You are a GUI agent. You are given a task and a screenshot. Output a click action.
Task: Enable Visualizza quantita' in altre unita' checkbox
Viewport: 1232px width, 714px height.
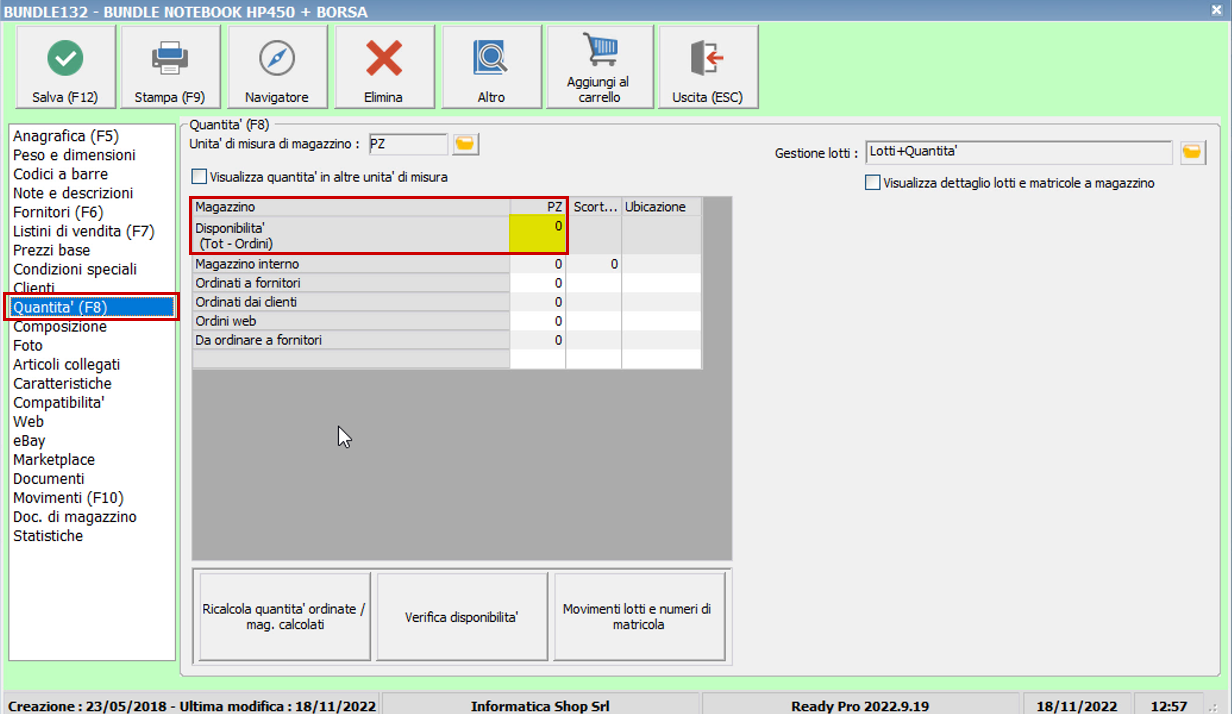coord(199,177)
